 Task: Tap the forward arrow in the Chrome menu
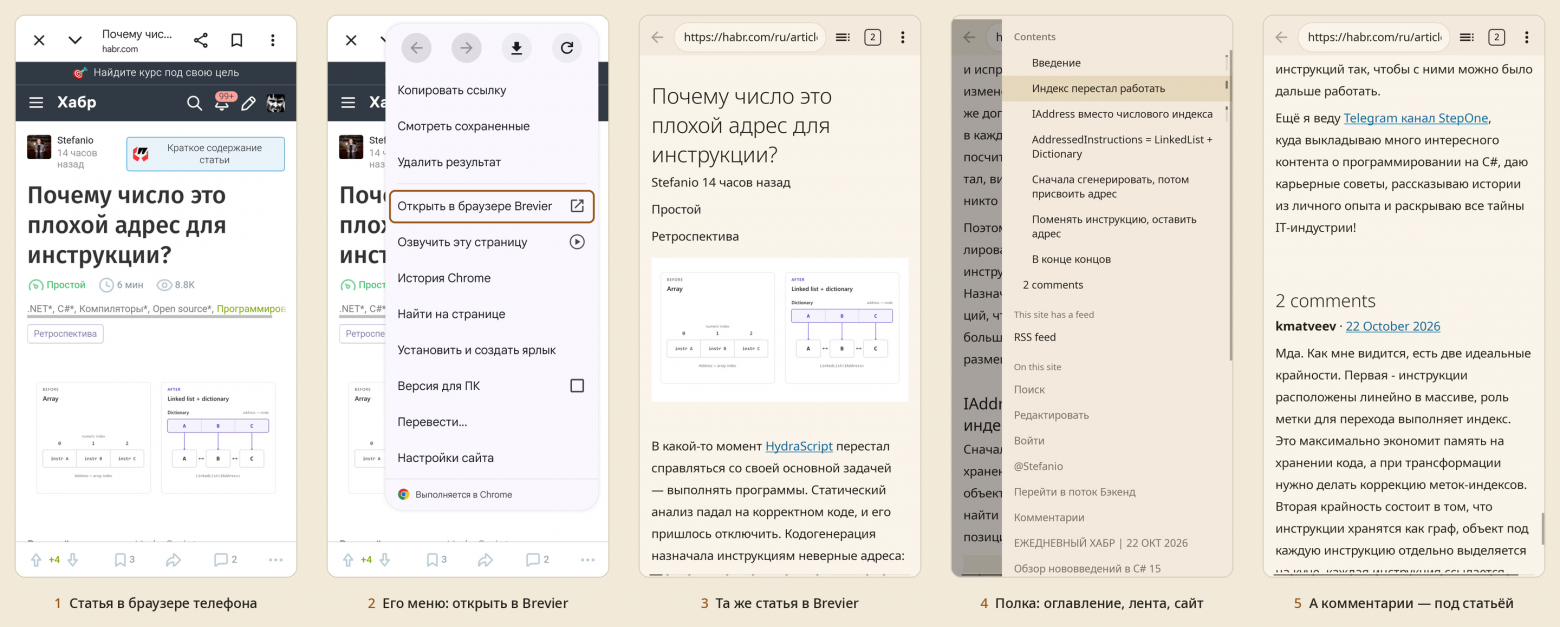click(467, 47)
